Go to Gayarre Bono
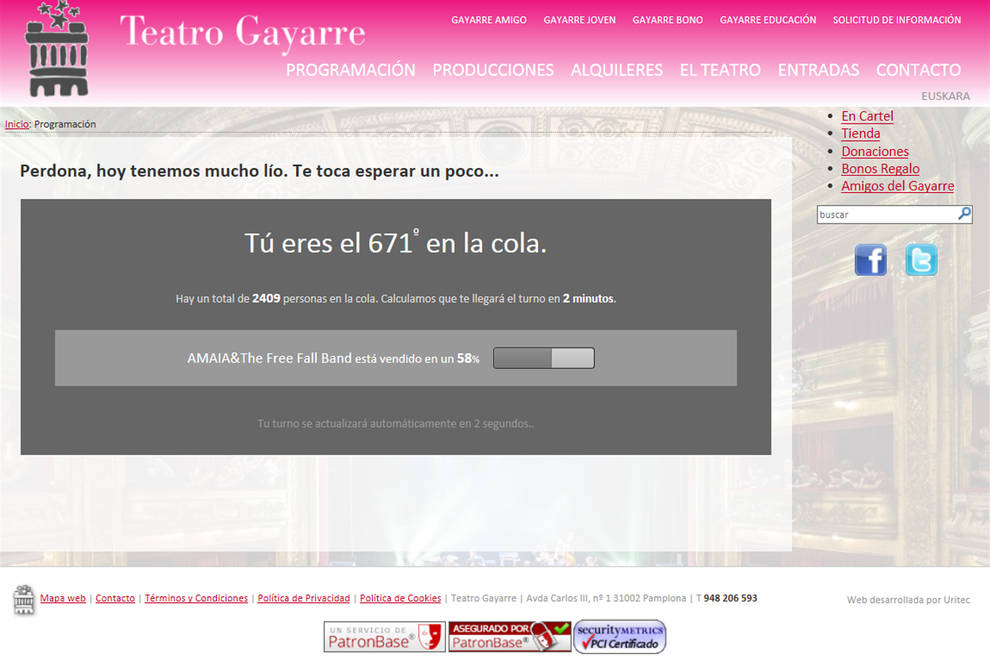The height and width of the screenshot is (663, 990). (x=667, y=20)
